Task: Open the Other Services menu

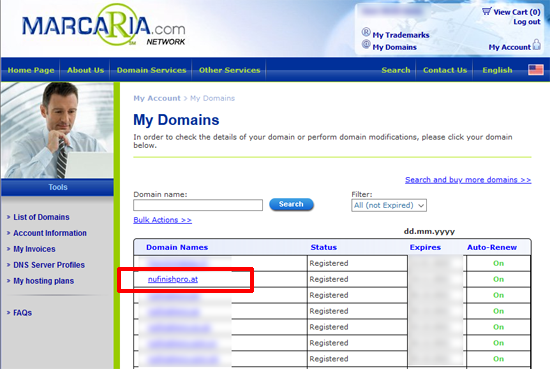Action: pyautogui.click(x=229, y=70)
